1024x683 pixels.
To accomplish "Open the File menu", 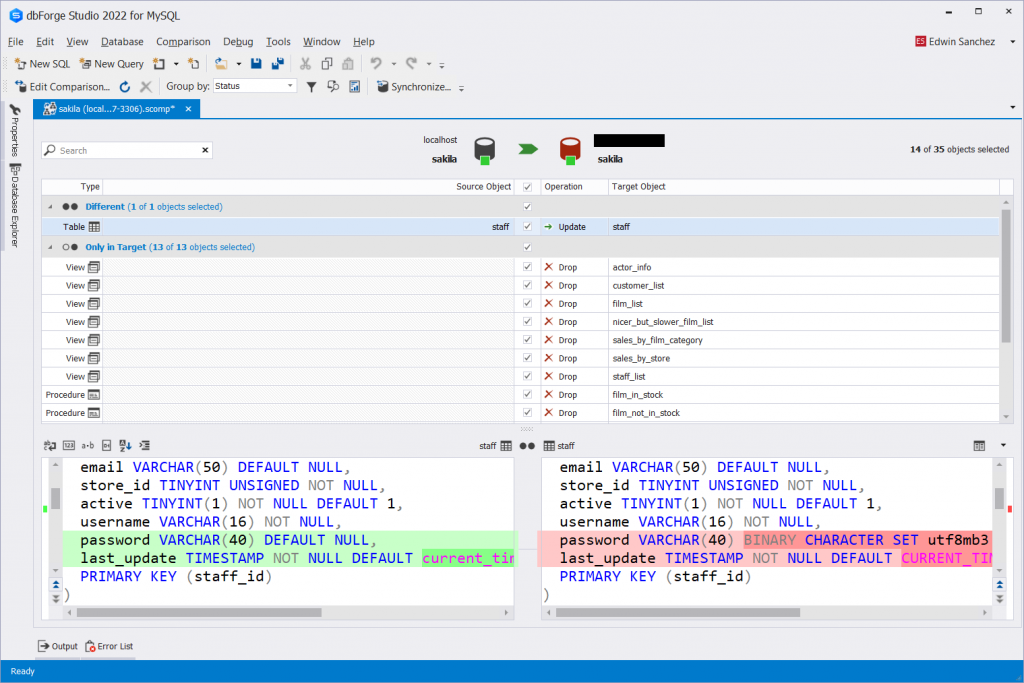I will click(16, 42).
